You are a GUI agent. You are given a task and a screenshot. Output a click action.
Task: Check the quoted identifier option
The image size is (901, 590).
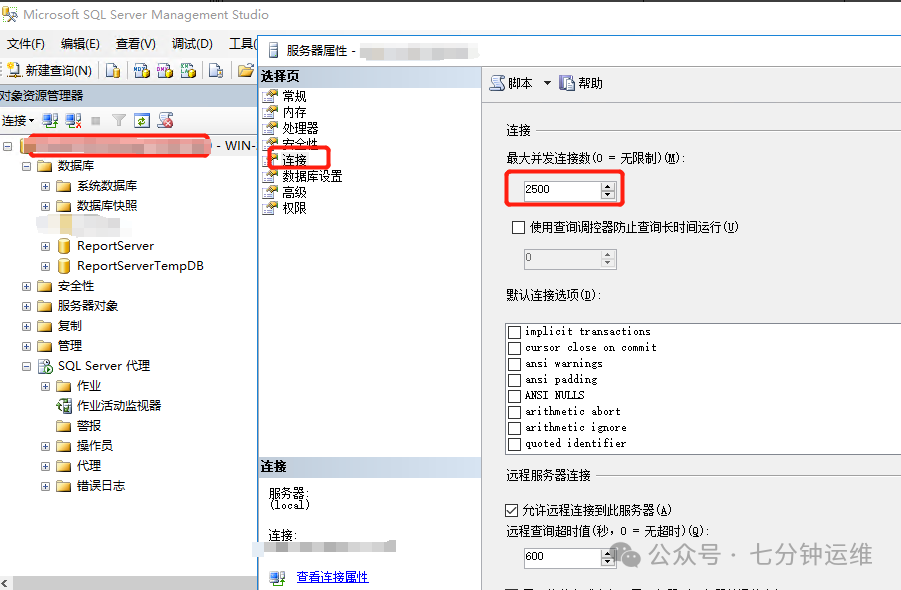pyautogui.click(x=515, y=444)
